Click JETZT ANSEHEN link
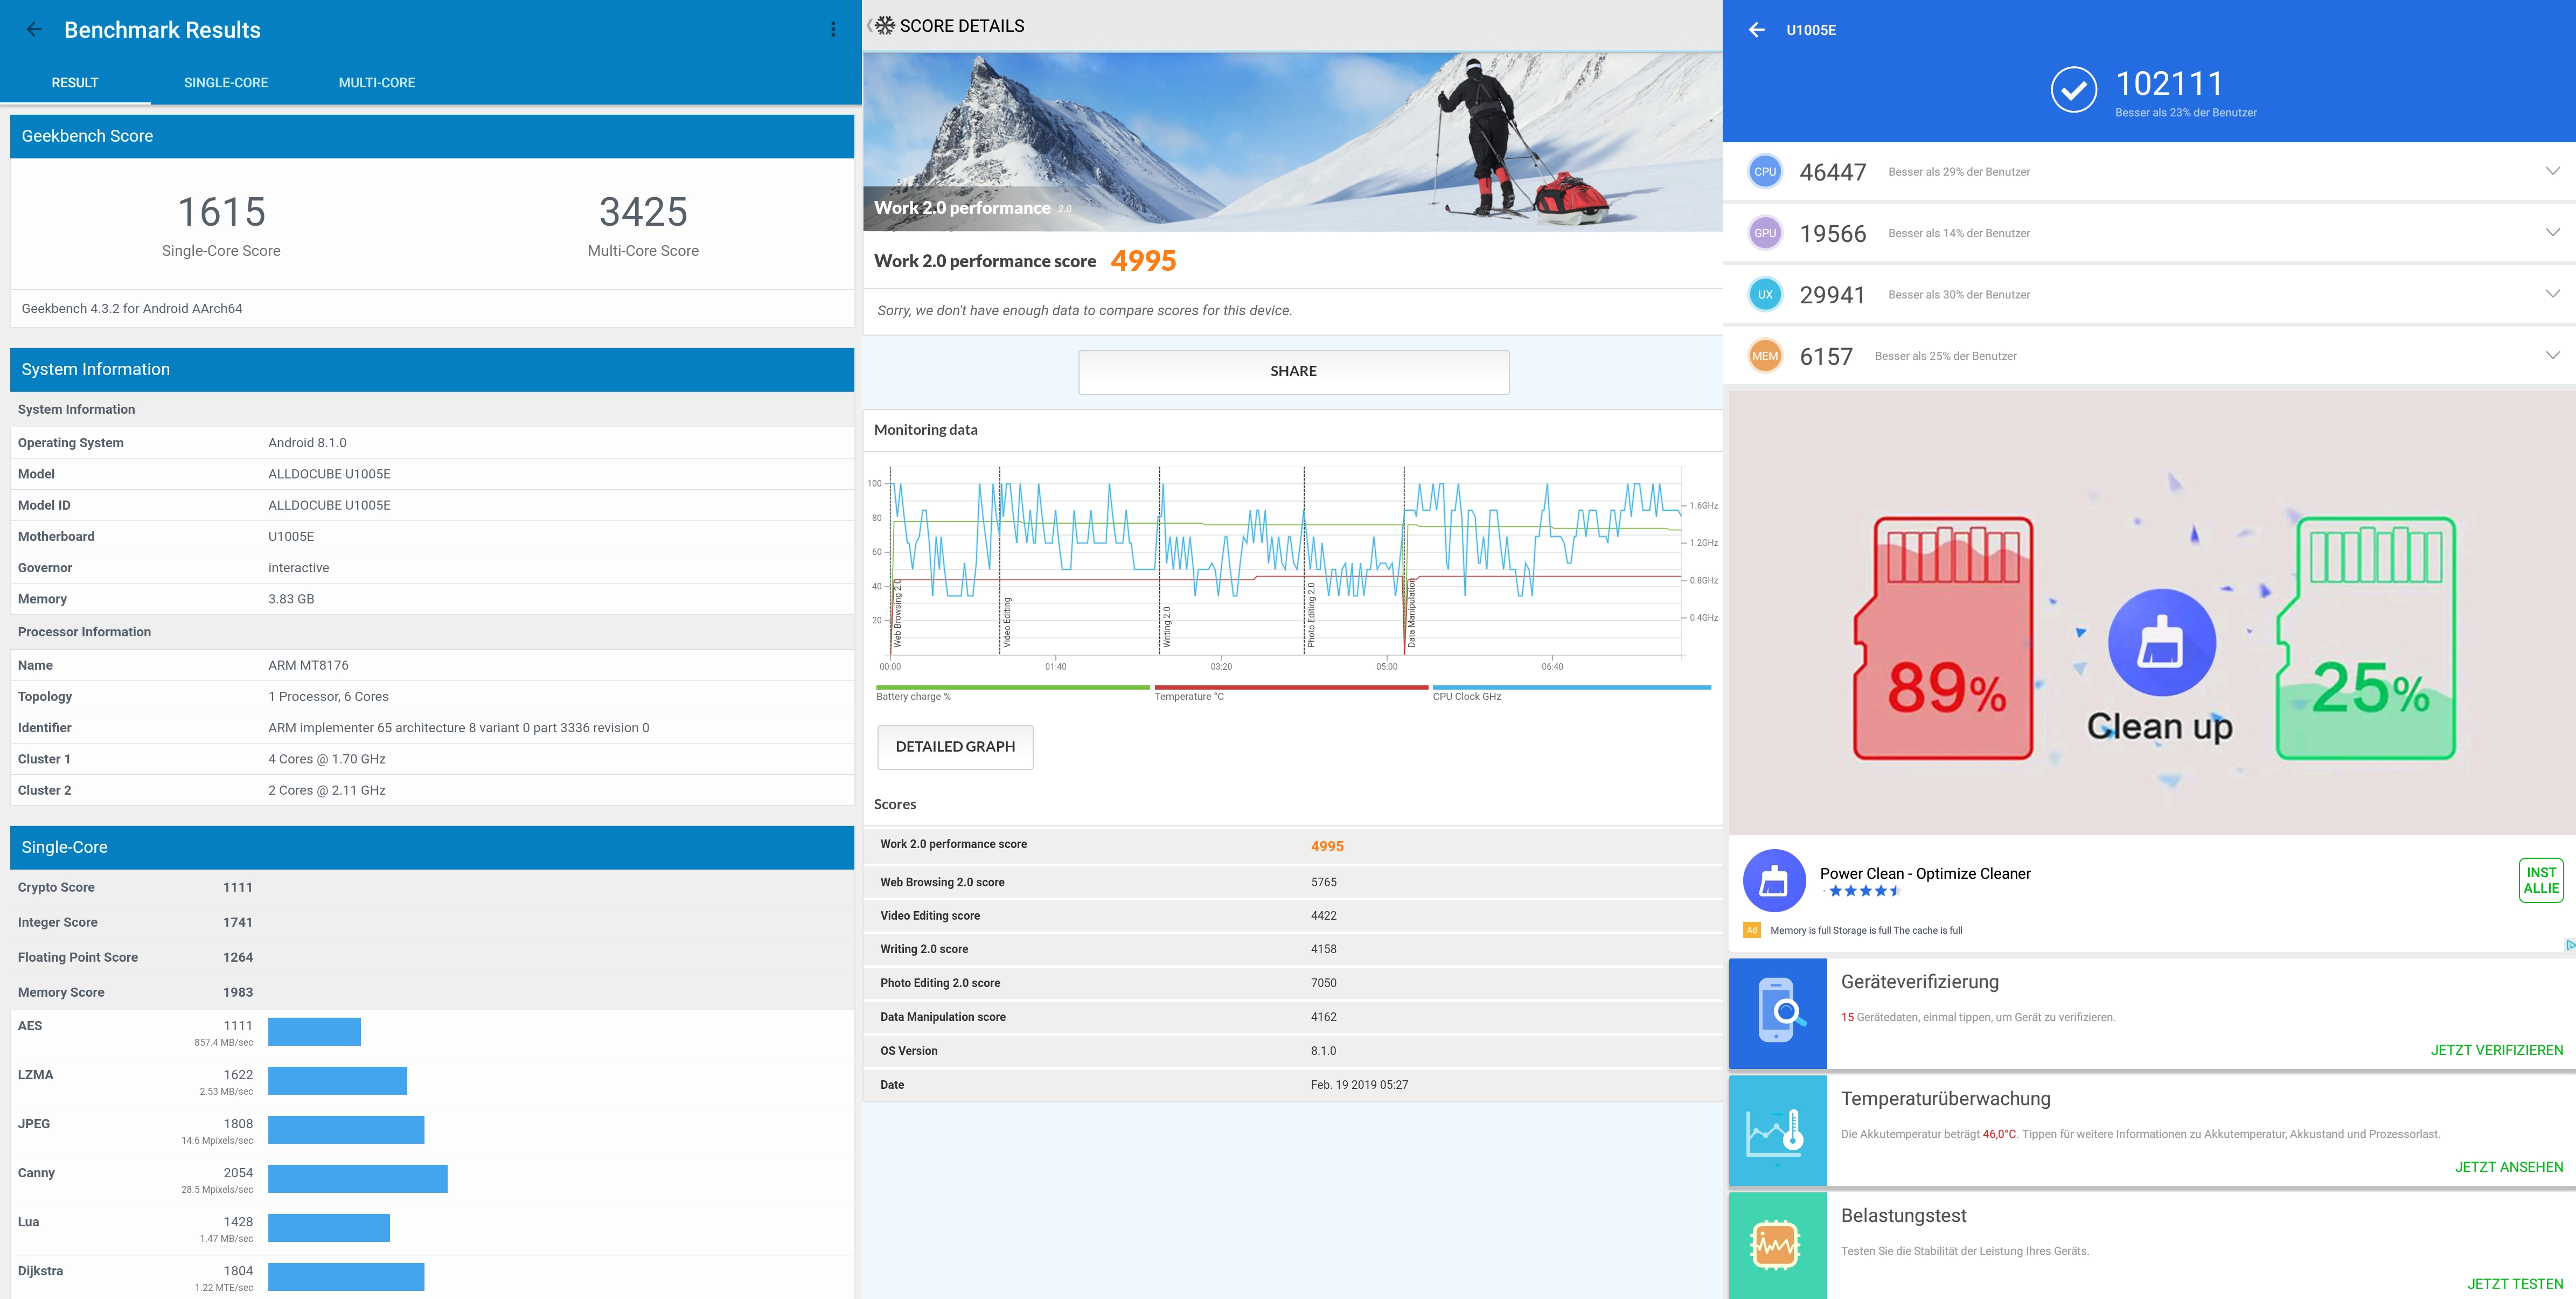Viewport: 2576px width, 1299px height. click(x=2508, y=1167)
